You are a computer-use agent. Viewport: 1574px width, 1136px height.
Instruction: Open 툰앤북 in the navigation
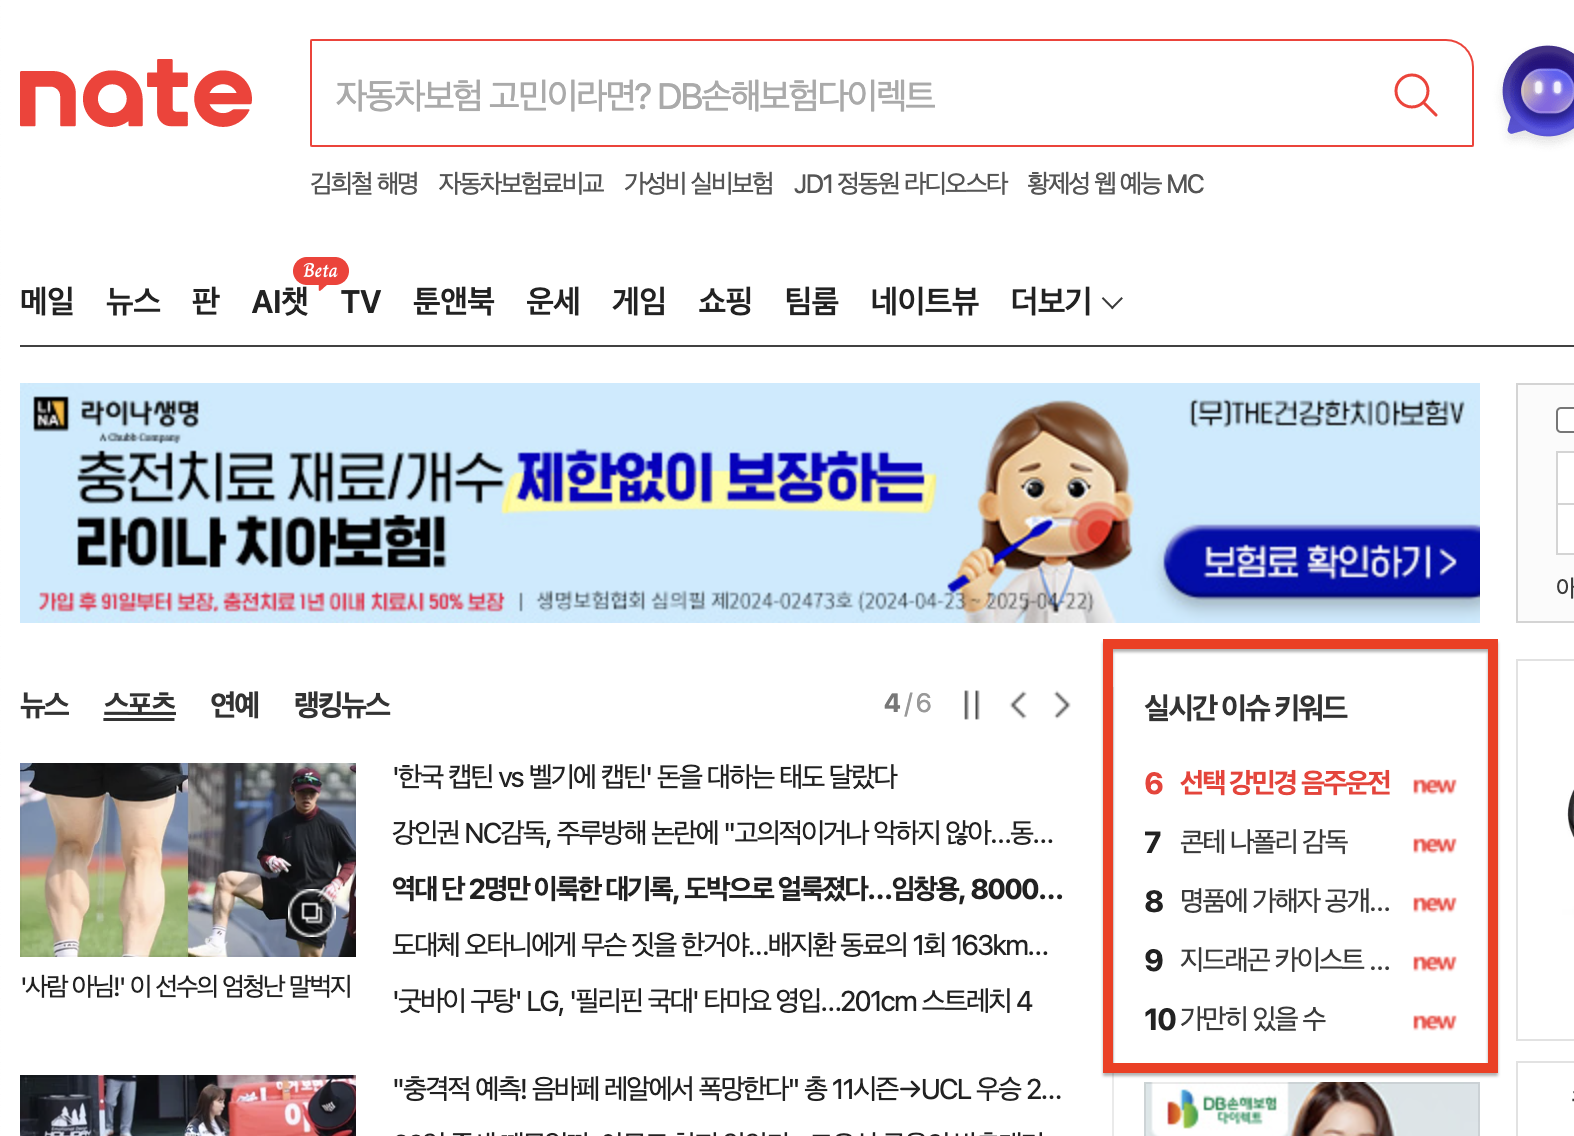pos(453,301)
